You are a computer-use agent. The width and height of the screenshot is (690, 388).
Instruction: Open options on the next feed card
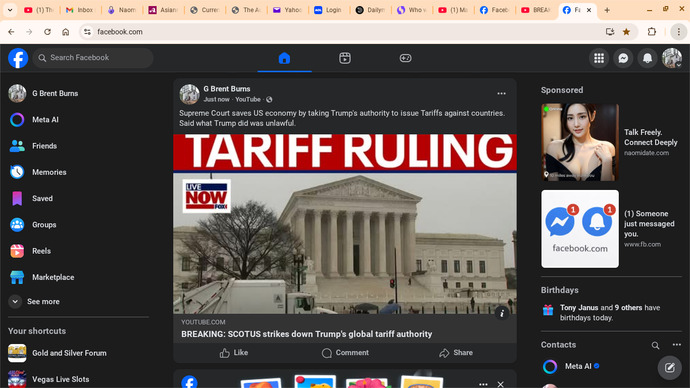(483, 384)
